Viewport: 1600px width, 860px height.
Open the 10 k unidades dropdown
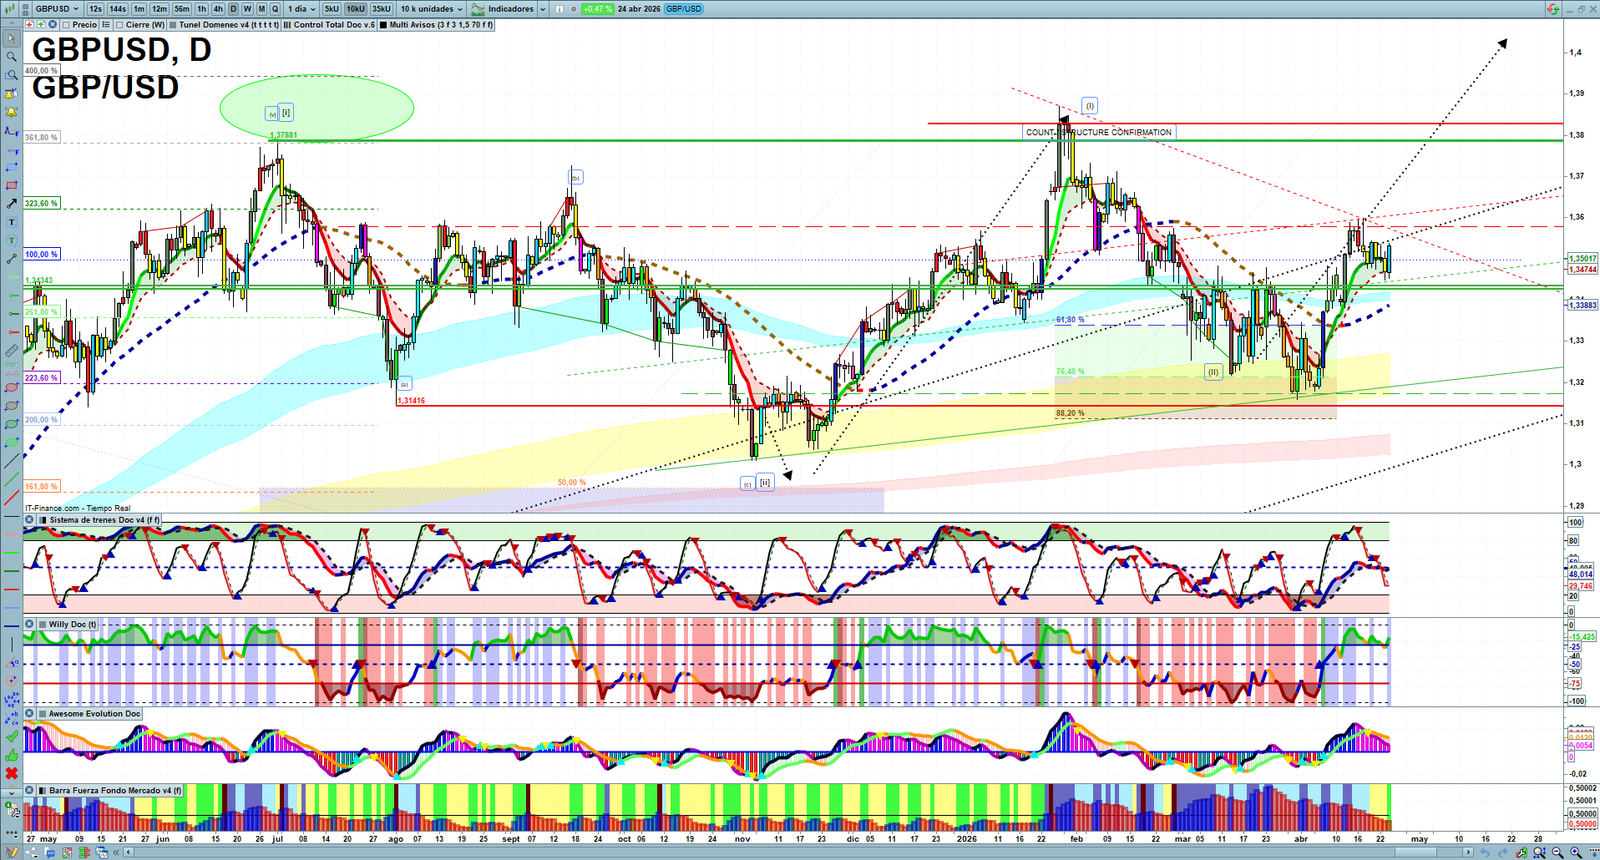(x=431, y=9)
